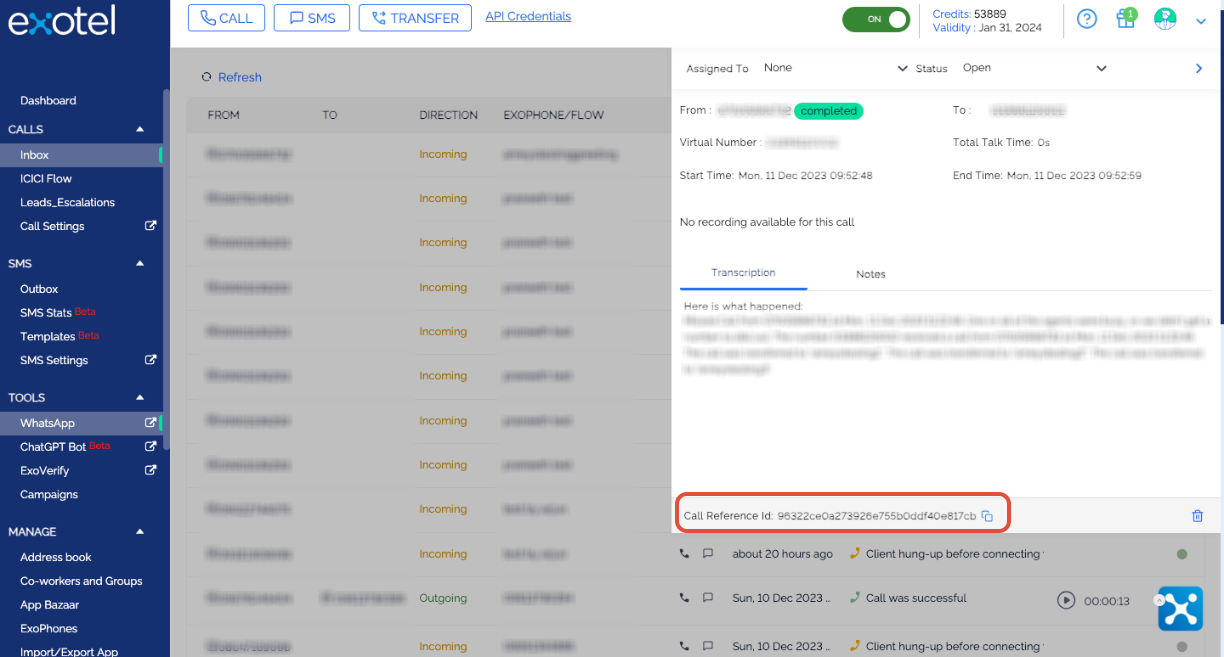Open the gift box notifications icon
Viewport: 1224px width, 657px height.
pos(1126,18)
